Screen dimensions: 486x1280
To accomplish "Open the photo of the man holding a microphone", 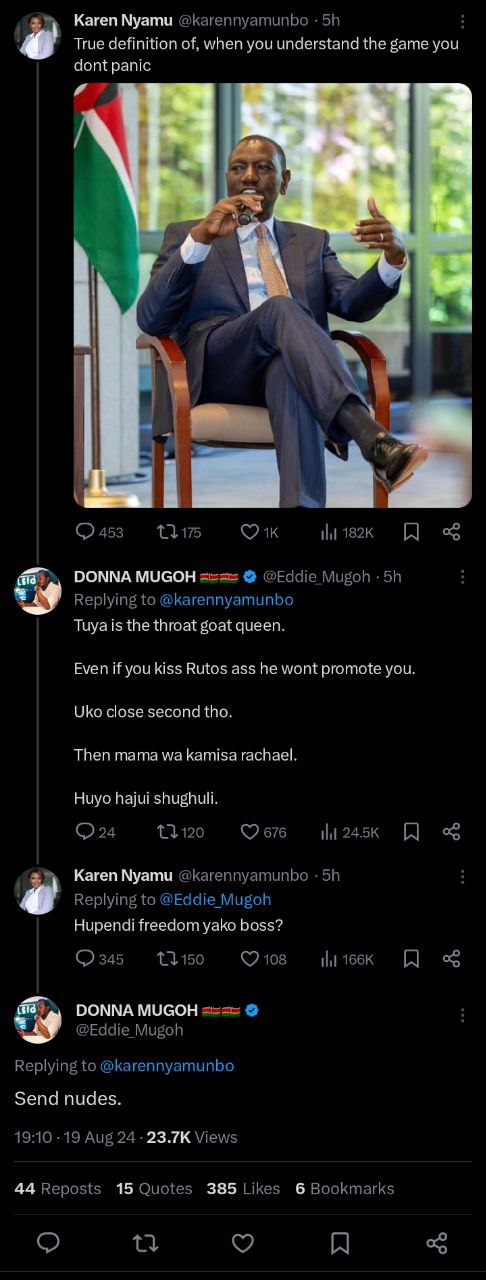I will pyautogui.click(x=272, y=295).
